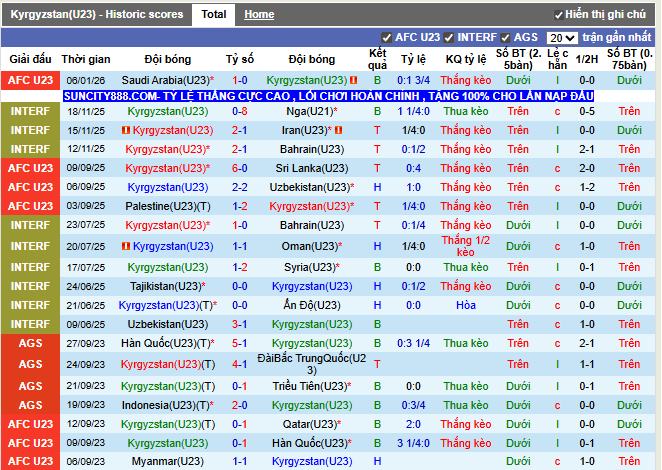662x470 pixels.
Task: Click the Giải đấu column header
Action: (30, 59)
